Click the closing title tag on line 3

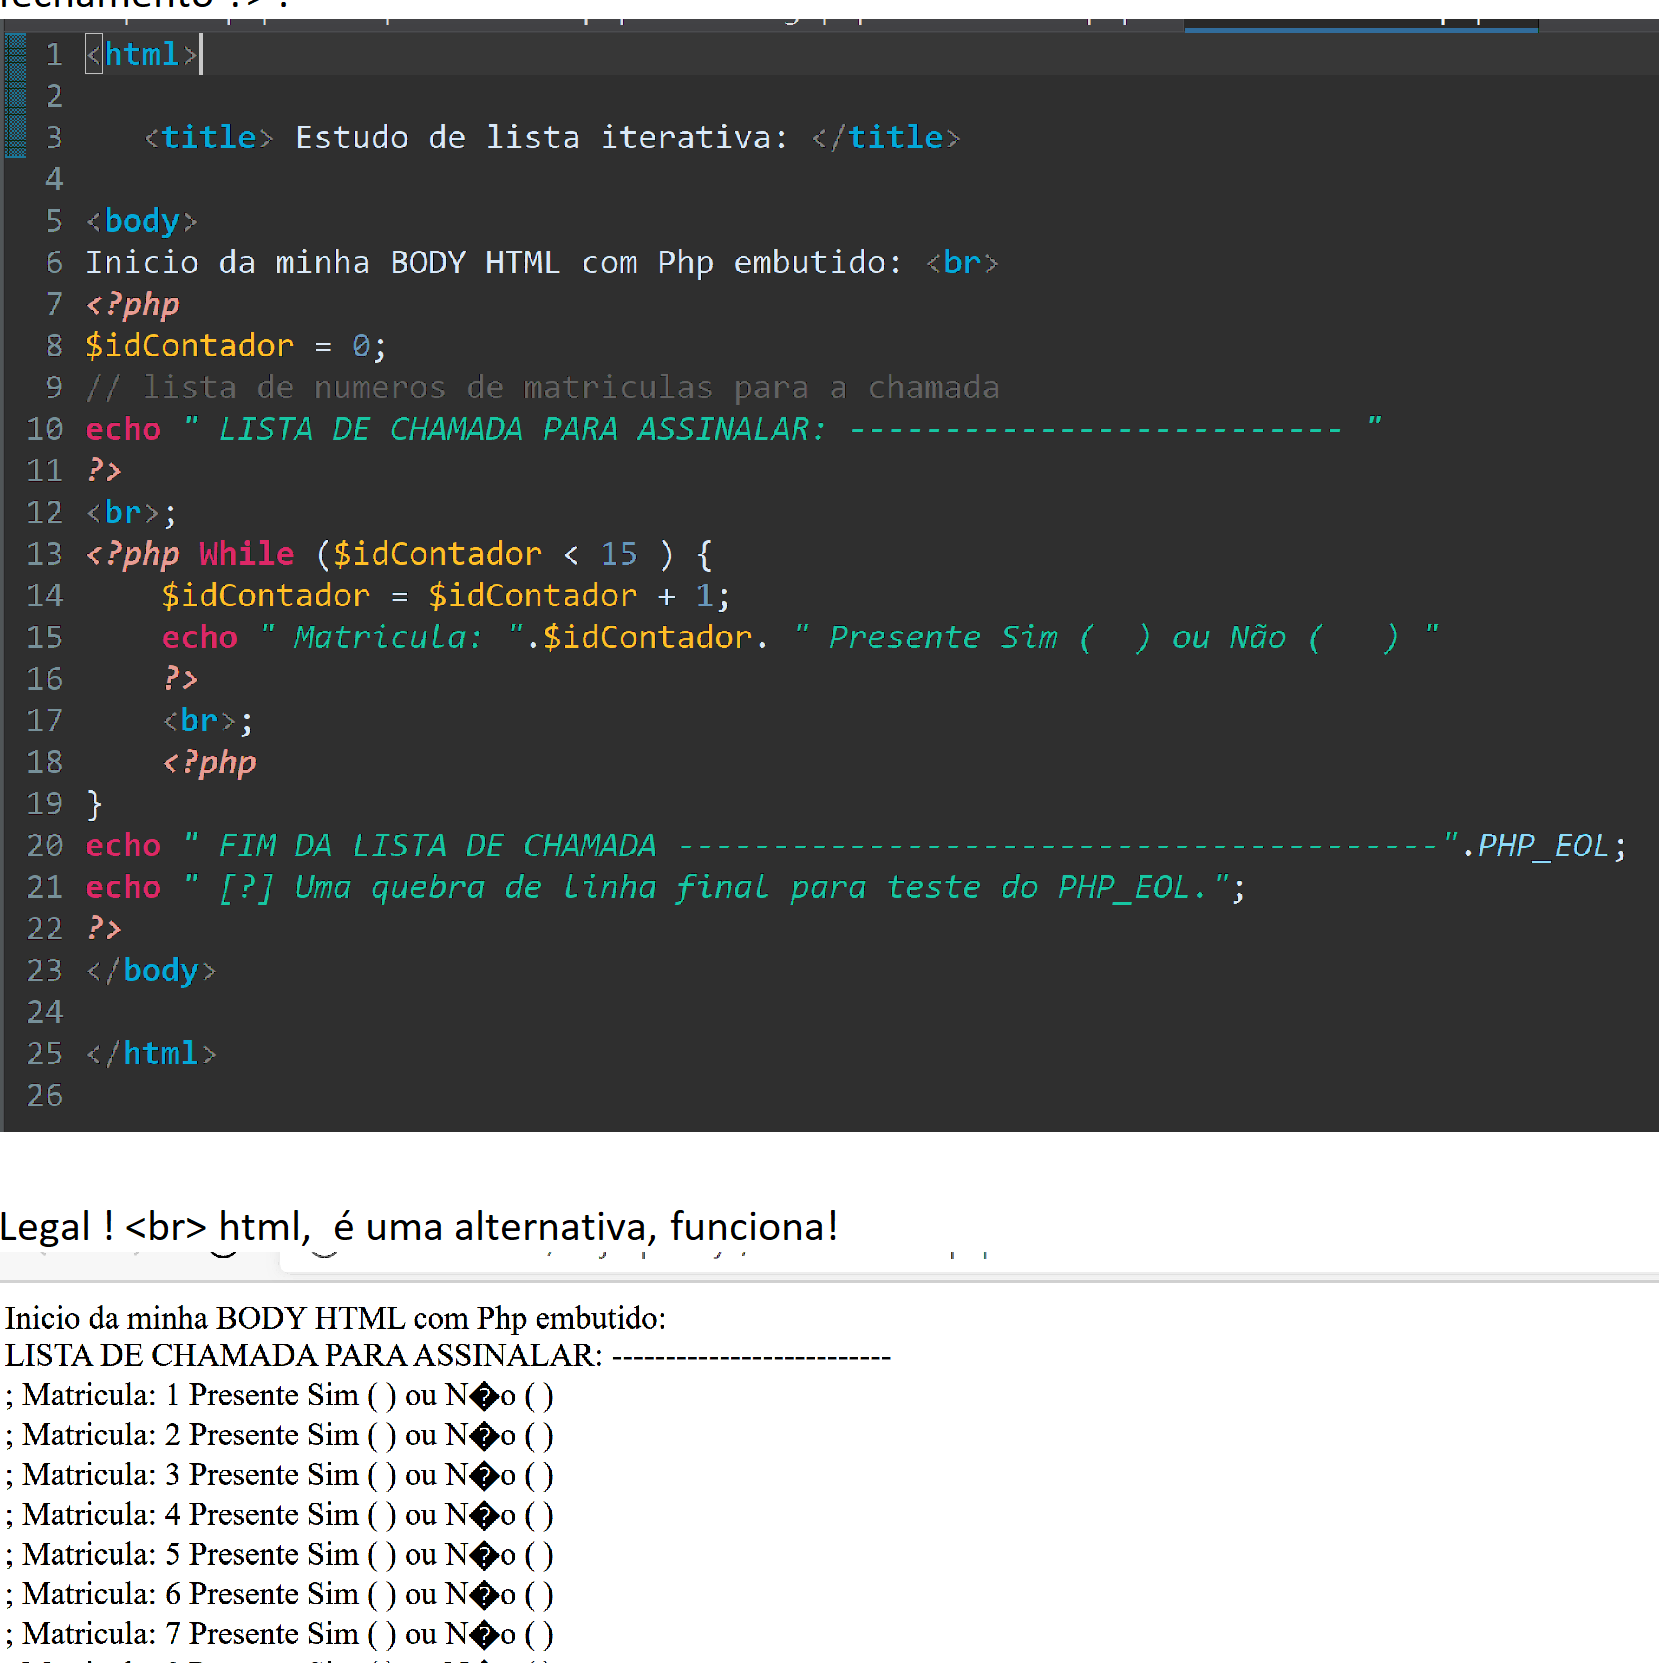(x=886, y=137)
